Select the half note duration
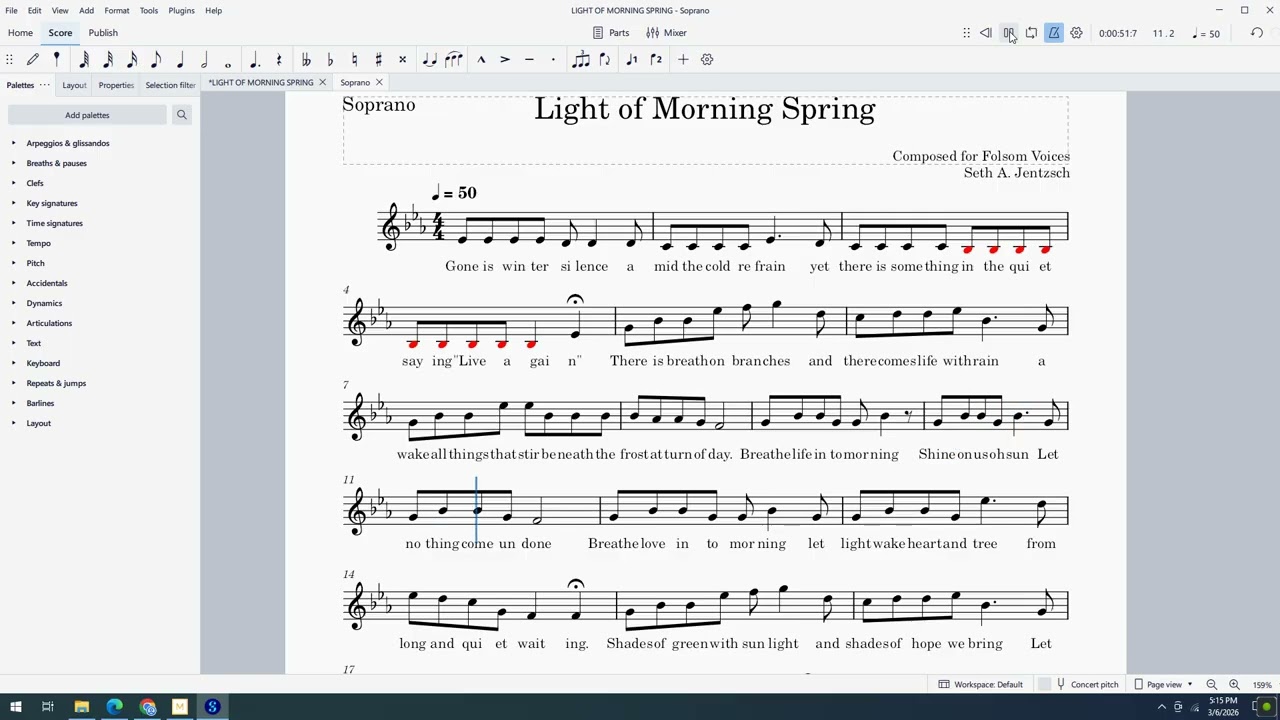Viewport: 1280px width, 720px height. coord(204,60)
